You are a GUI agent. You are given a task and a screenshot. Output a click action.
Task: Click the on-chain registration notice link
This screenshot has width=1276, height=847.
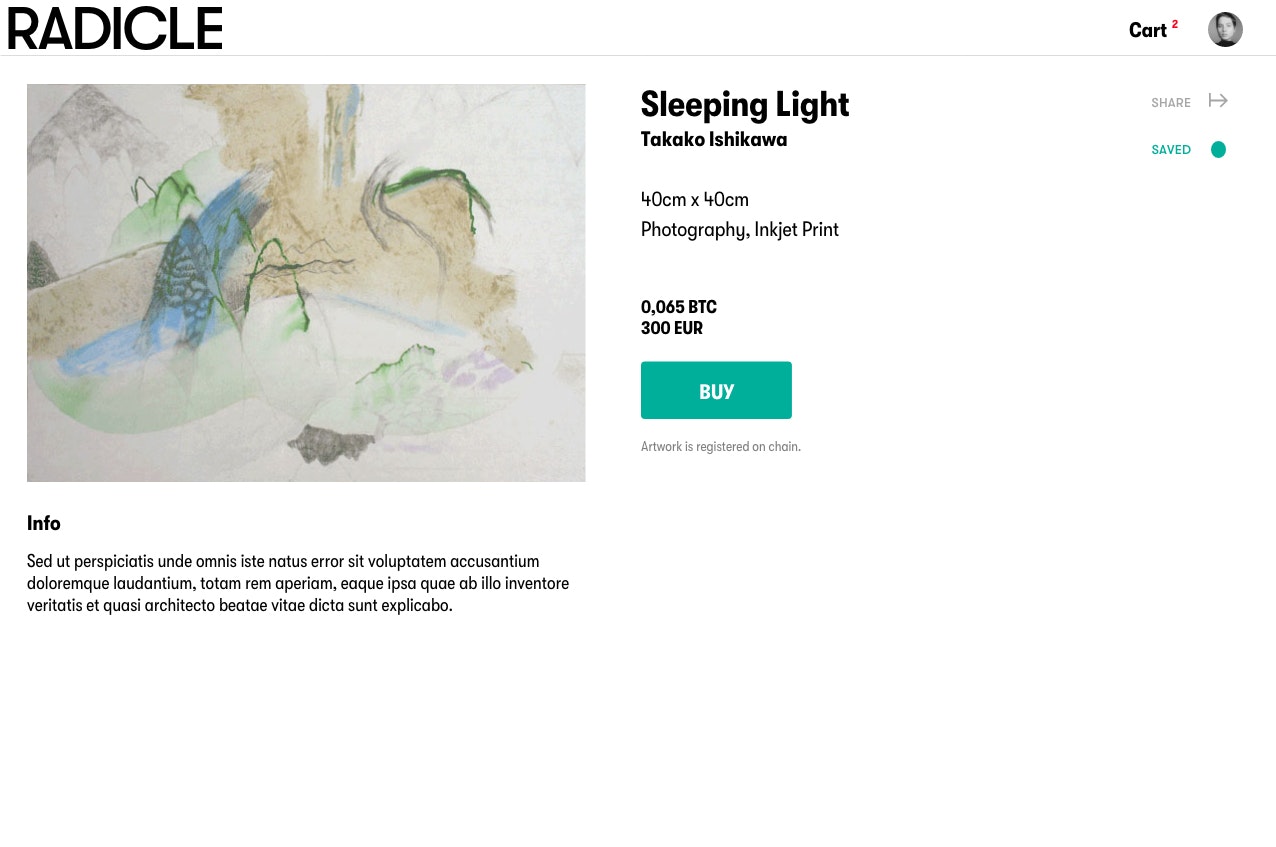pyautogui.click(x=720, y=446)
